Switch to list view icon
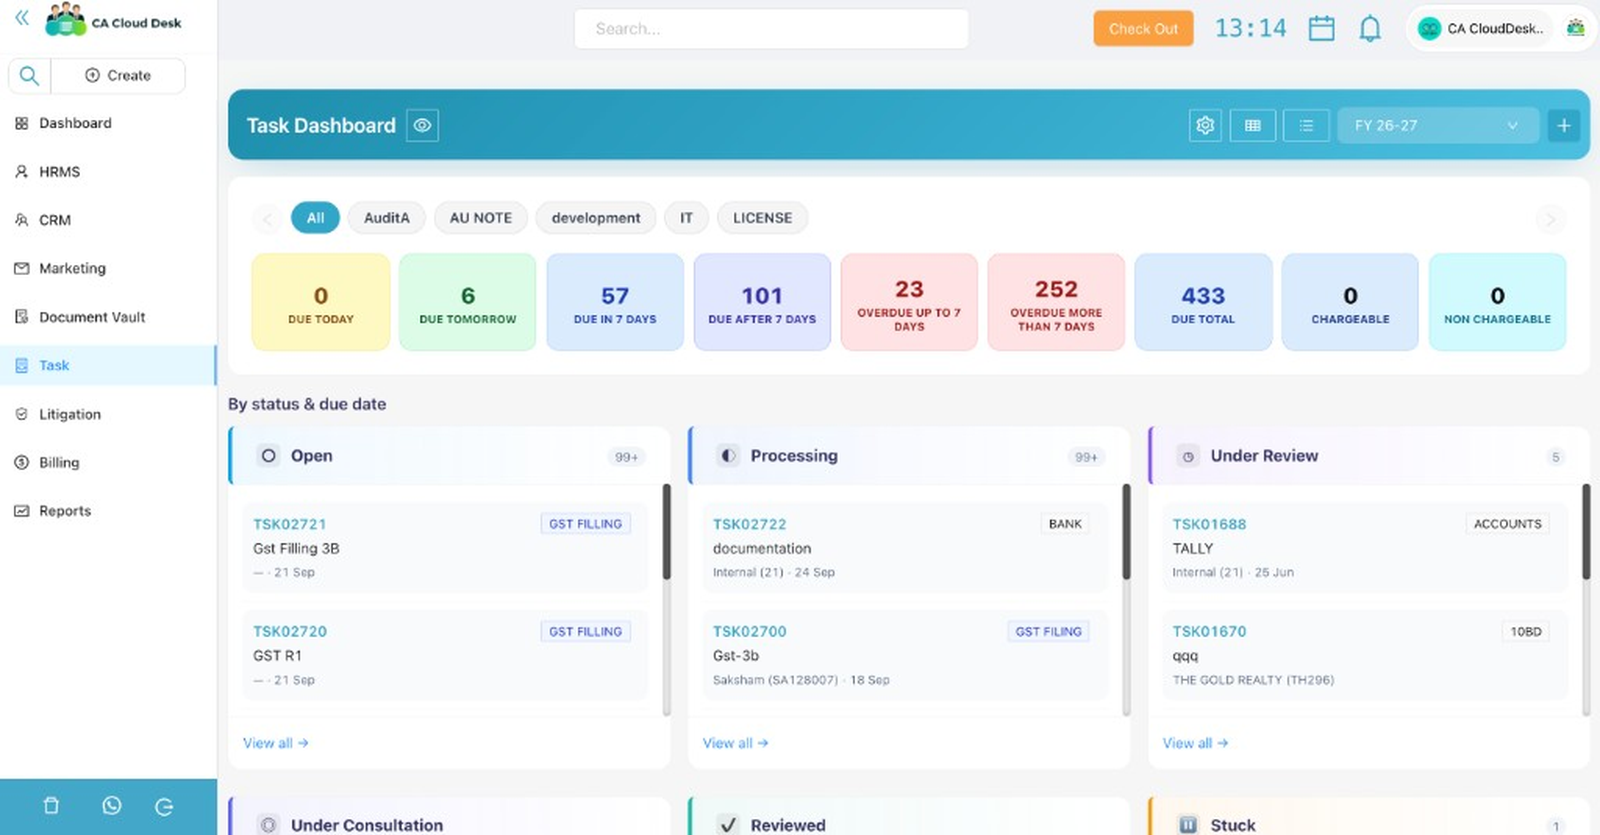 coord(1306,125)
